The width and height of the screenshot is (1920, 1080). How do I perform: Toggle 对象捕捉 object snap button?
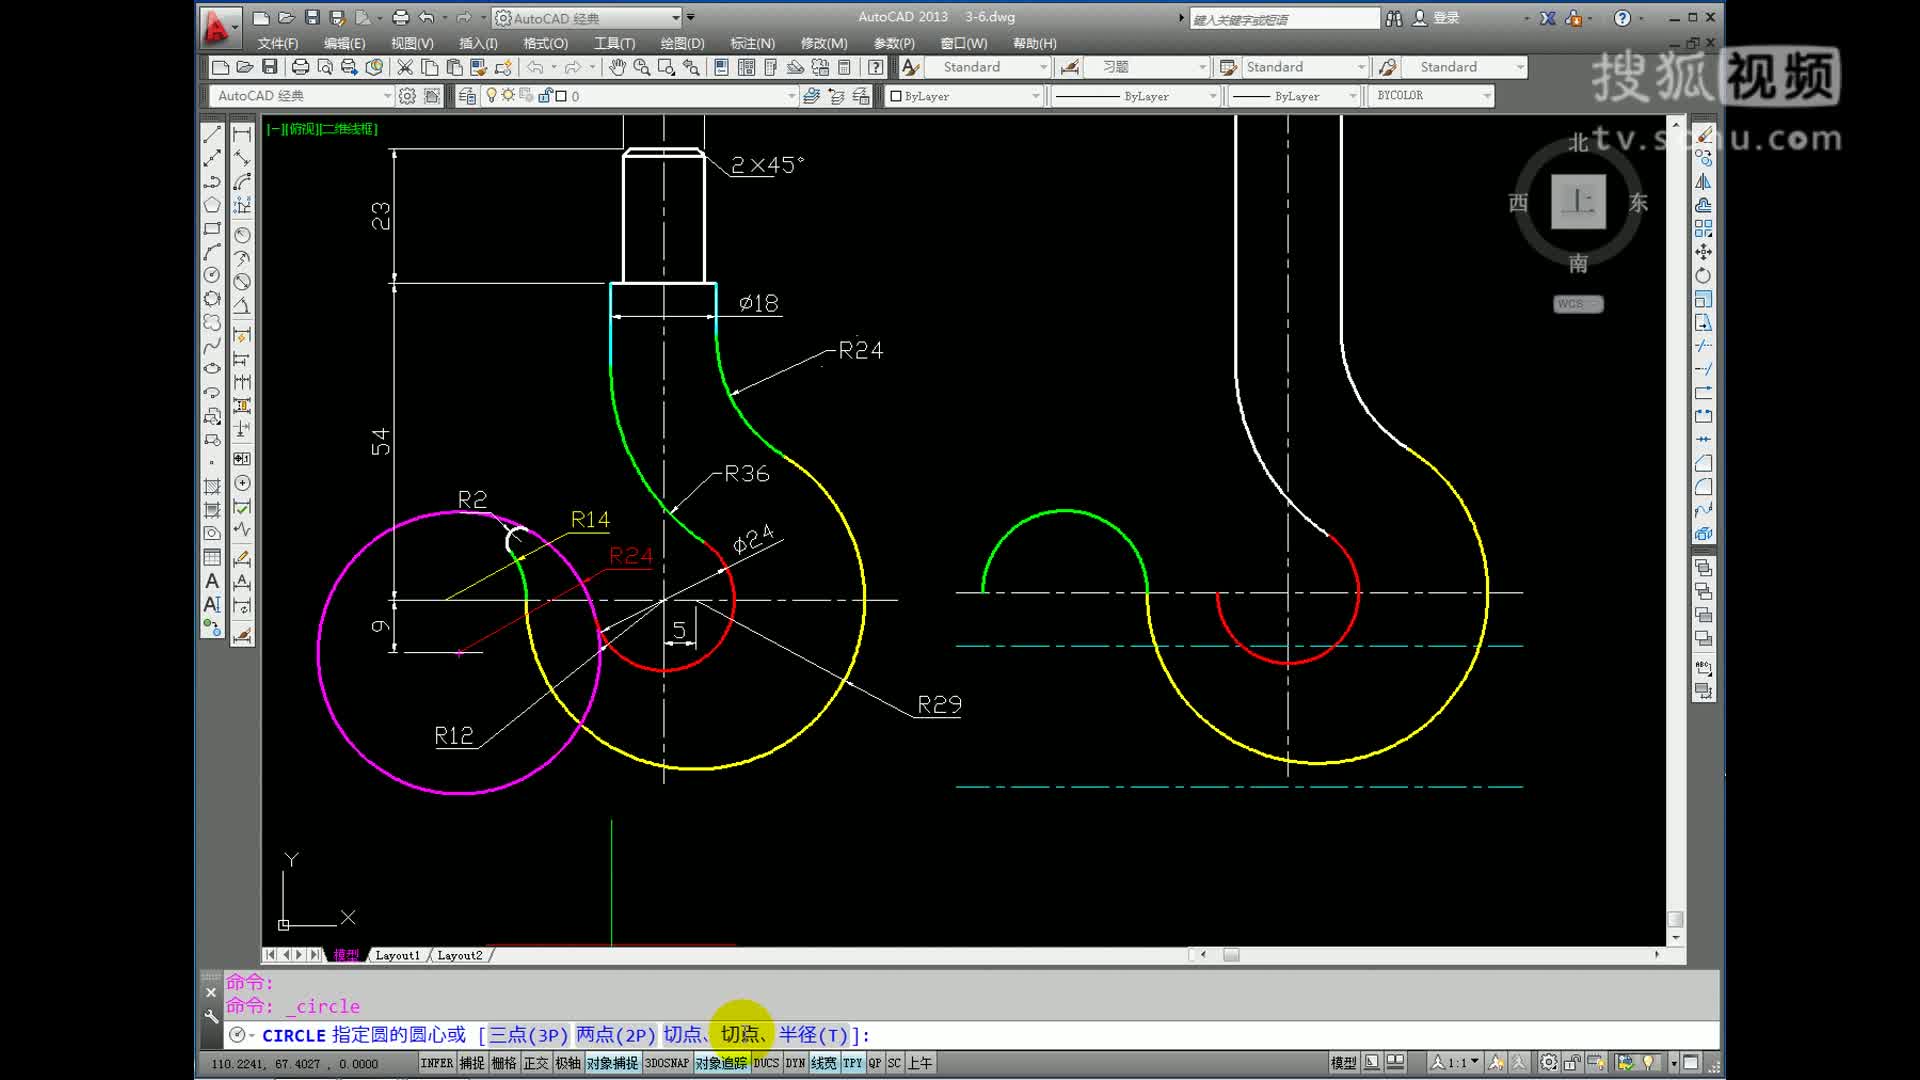click(612, 1063)
